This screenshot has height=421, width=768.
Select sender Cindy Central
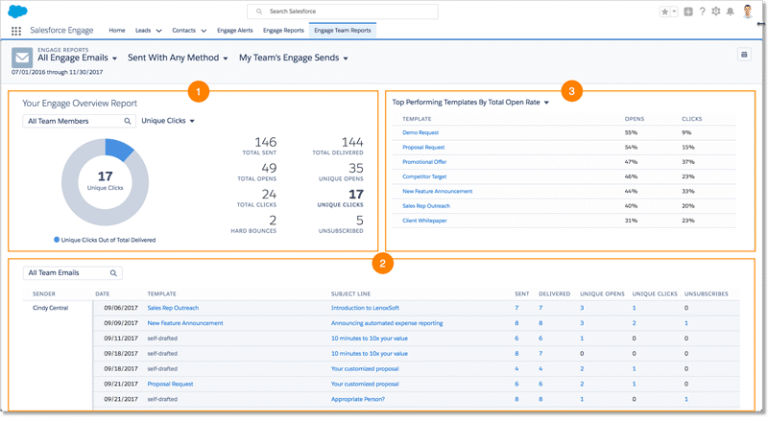pyautogui.click(x=50, y=308)
